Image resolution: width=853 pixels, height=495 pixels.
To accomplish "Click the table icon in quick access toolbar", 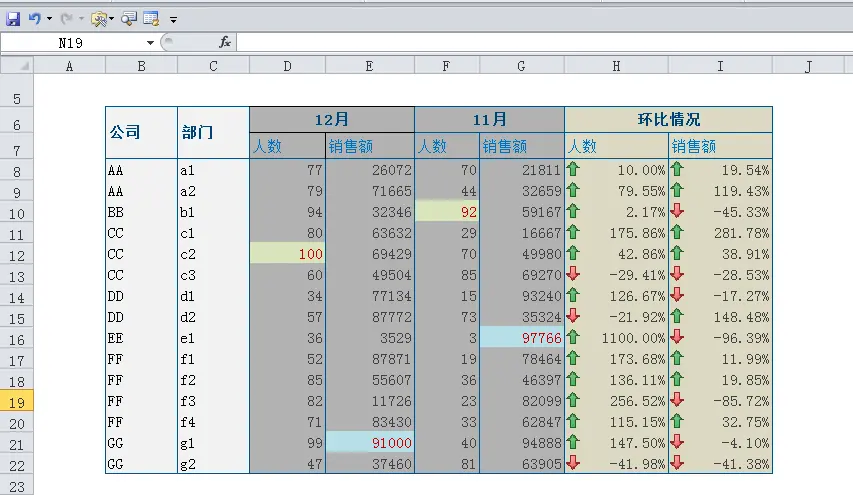I will [x=151, y=18].
